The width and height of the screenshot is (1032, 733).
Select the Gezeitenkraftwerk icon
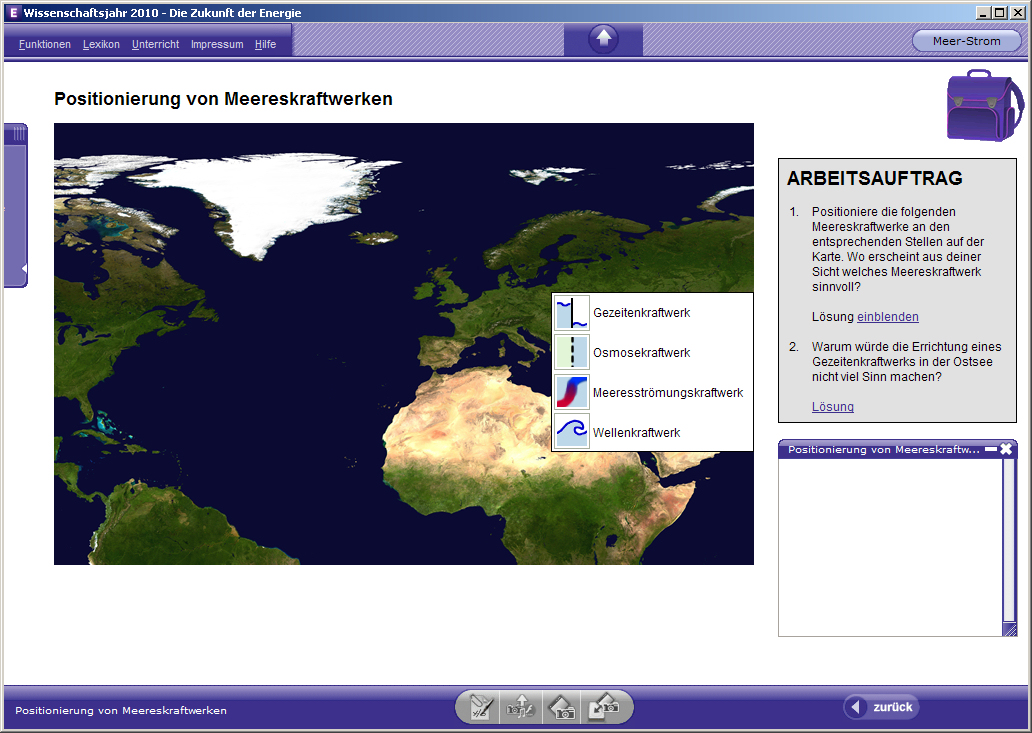click(x=571, y=313)
